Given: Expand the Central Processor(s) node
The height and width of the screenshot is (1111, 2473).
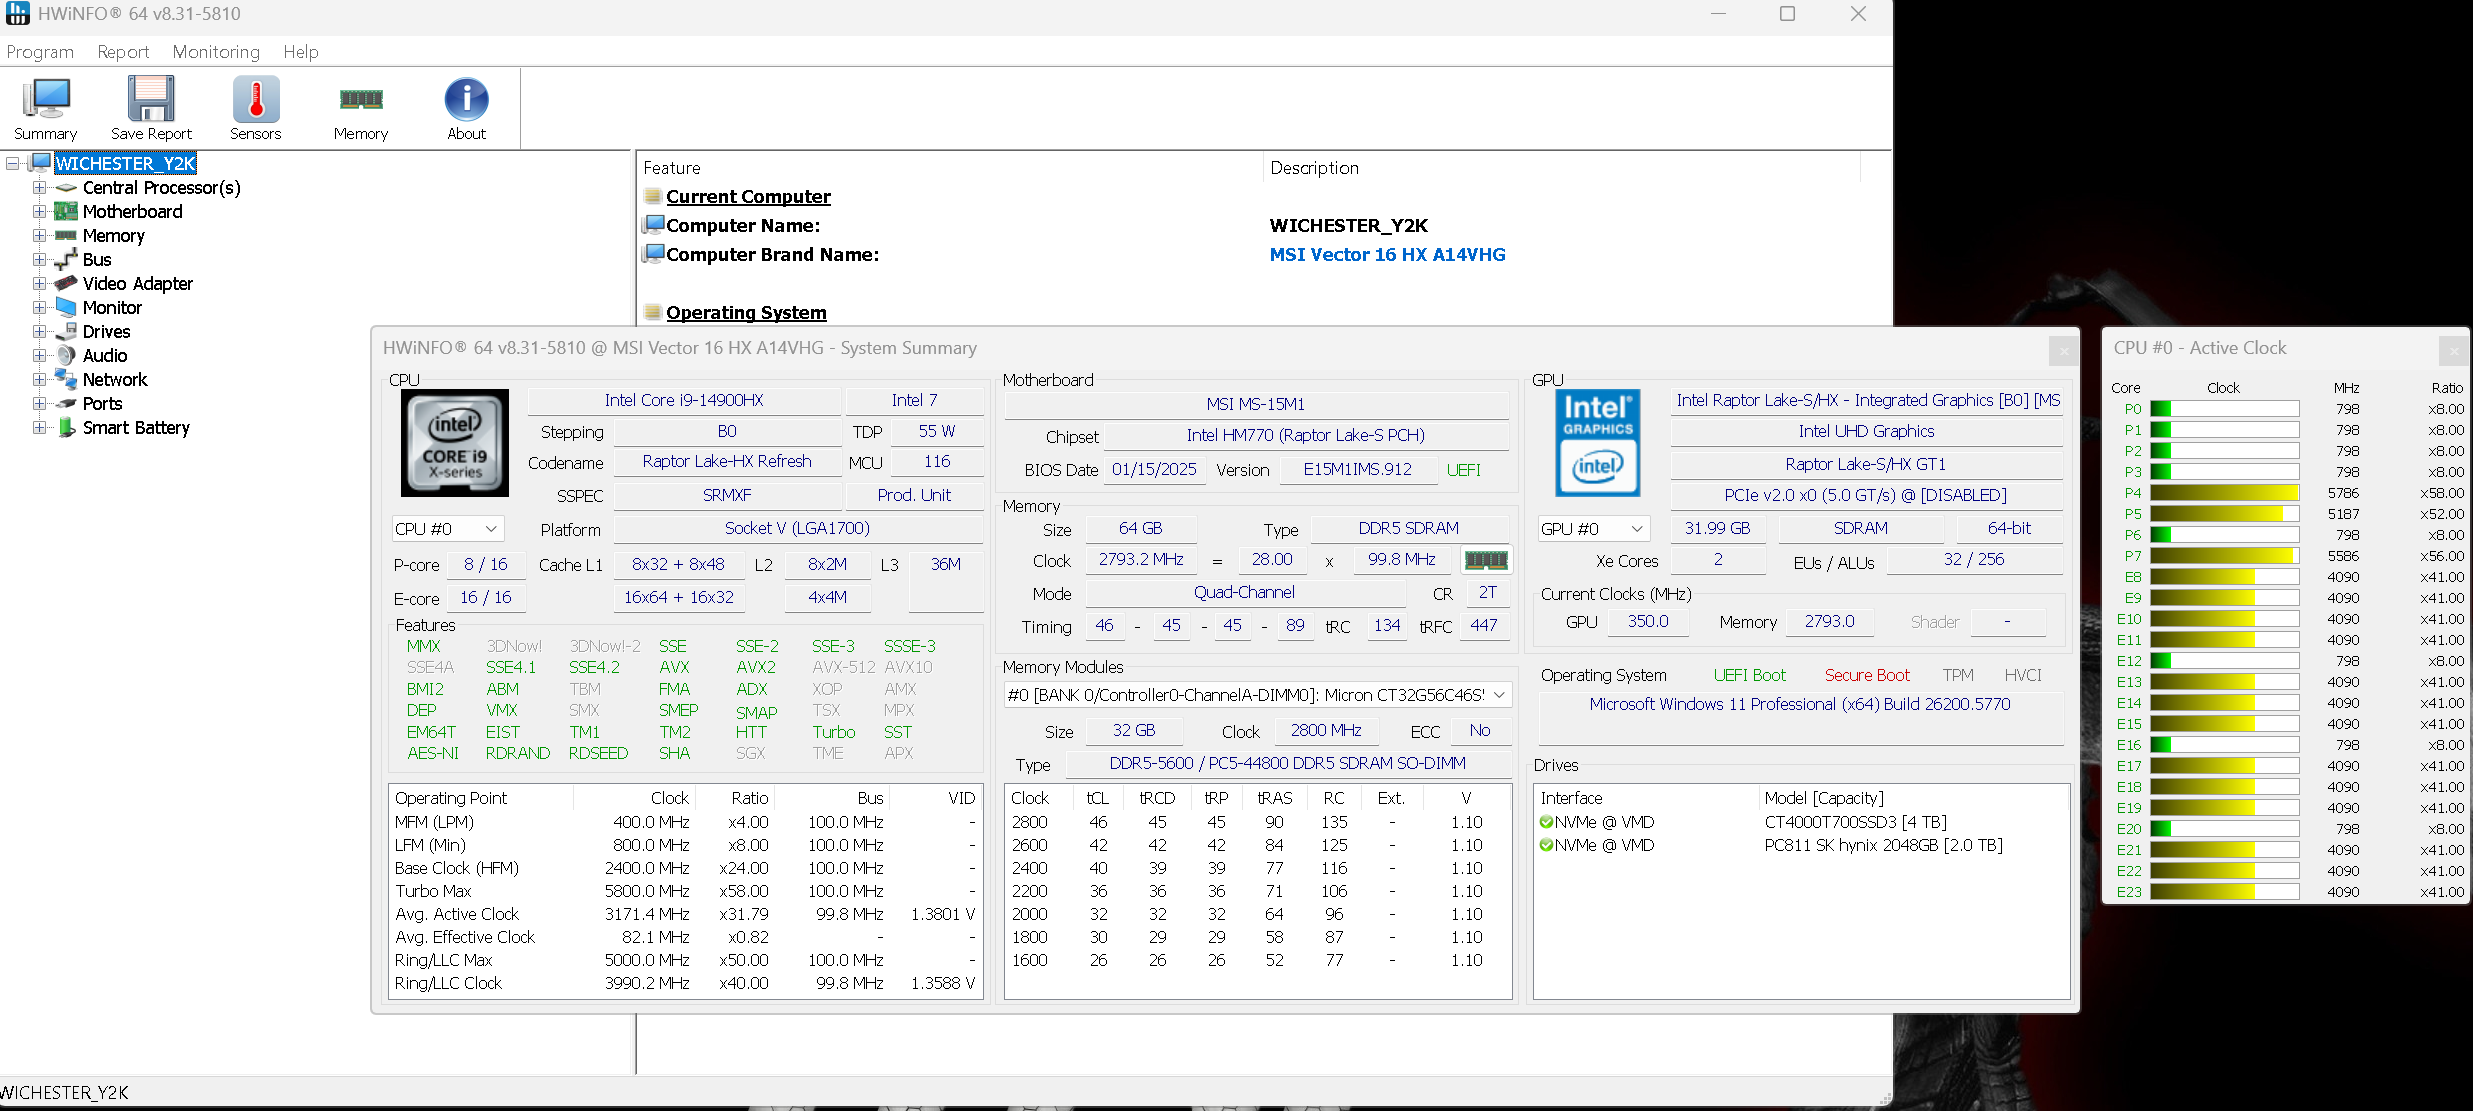Looking at the screenshot, I should coord(39,188).
